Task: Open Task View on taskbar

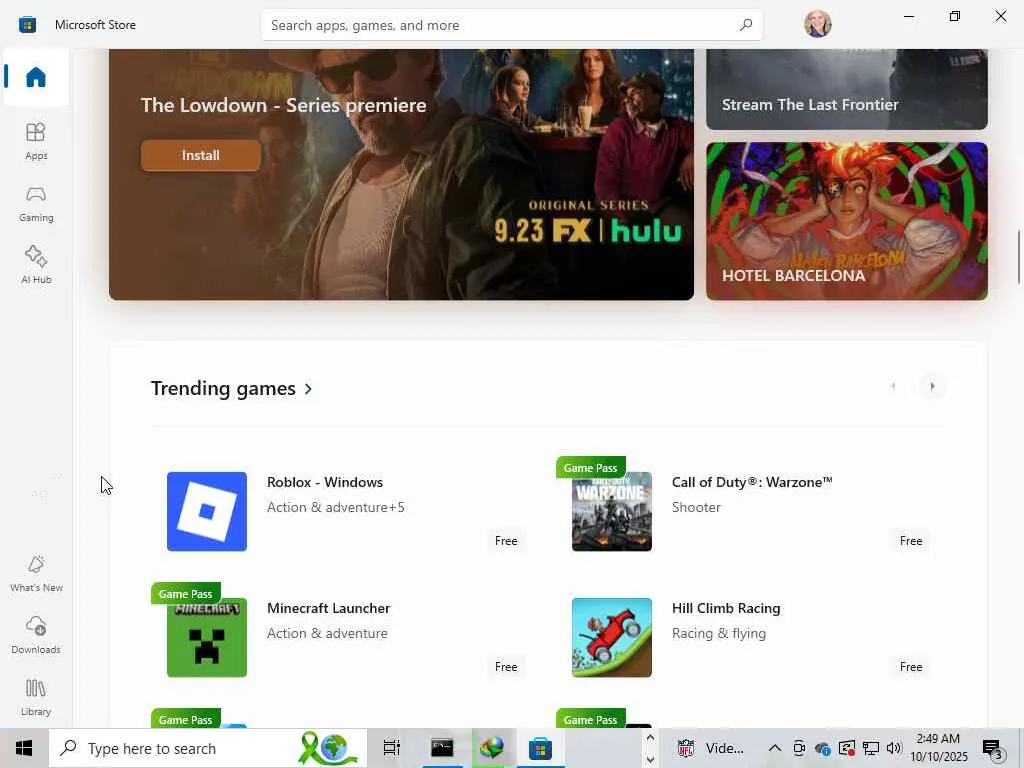Action: (391, 748)
